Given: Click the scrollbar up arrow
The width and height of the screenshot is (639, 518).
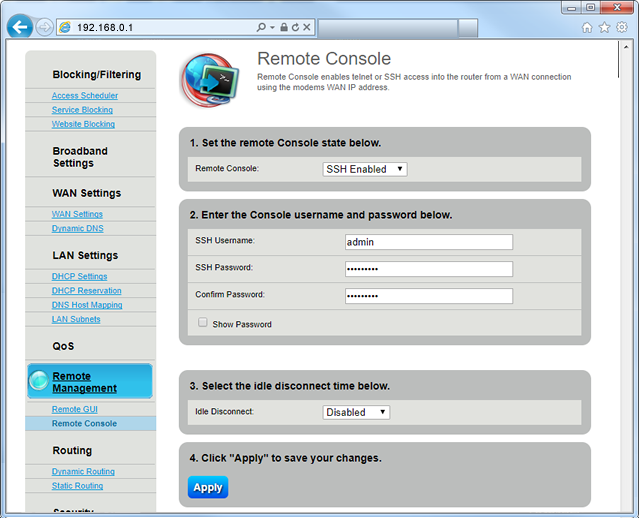Looking at the screenshot, I should point(626,47).
